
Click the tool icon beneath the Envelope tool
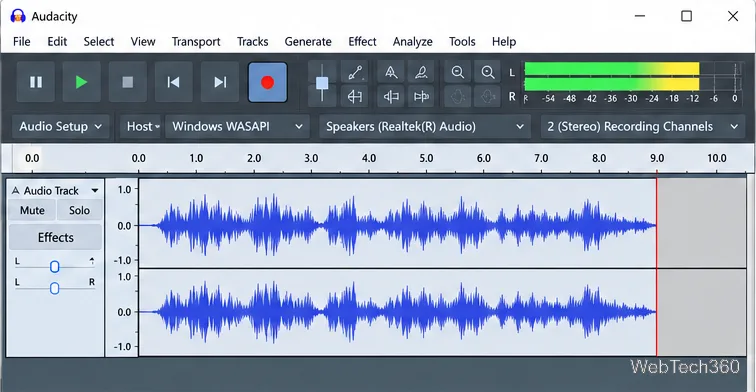coord(355,97)
